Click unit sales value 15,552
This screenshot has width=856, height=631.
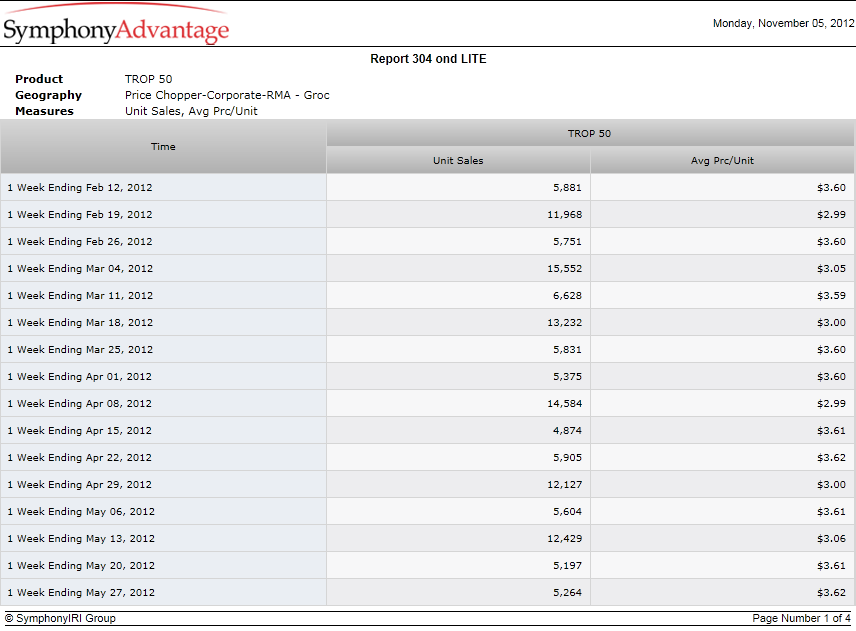pyautogui.click(x=564, y=269)
